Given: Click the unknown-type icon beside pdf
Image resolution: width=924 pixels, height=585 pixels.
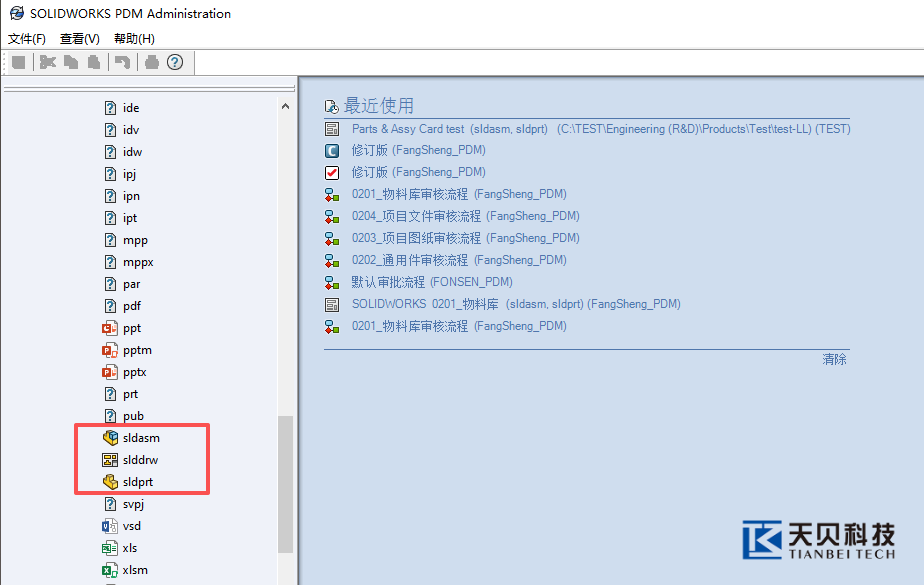Looking at the screenshot, I should click(110, 306).
